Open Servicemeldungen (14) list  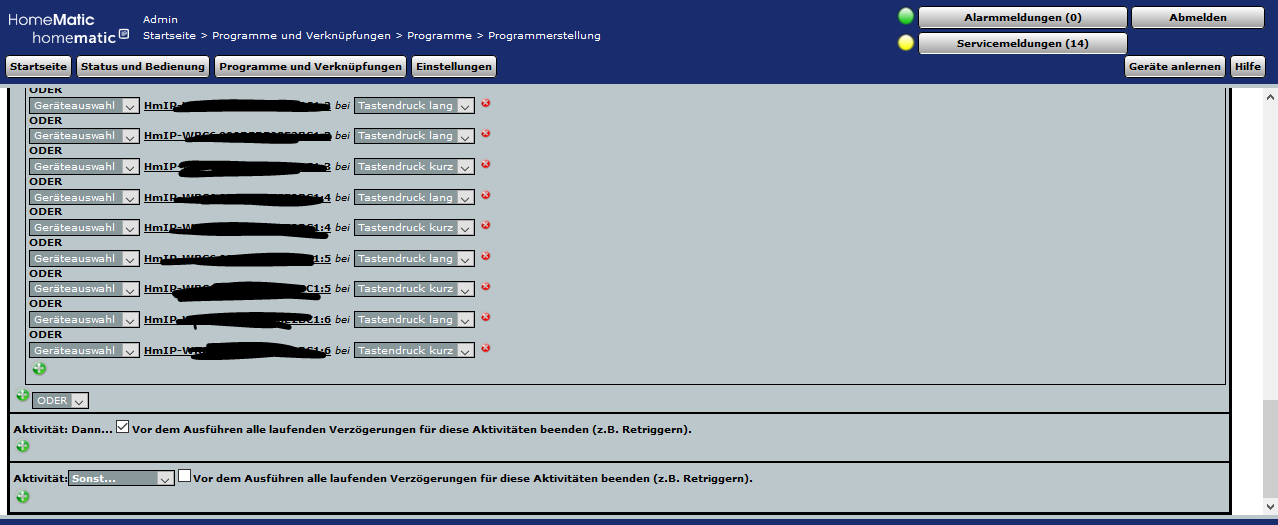click(1022, 43)
